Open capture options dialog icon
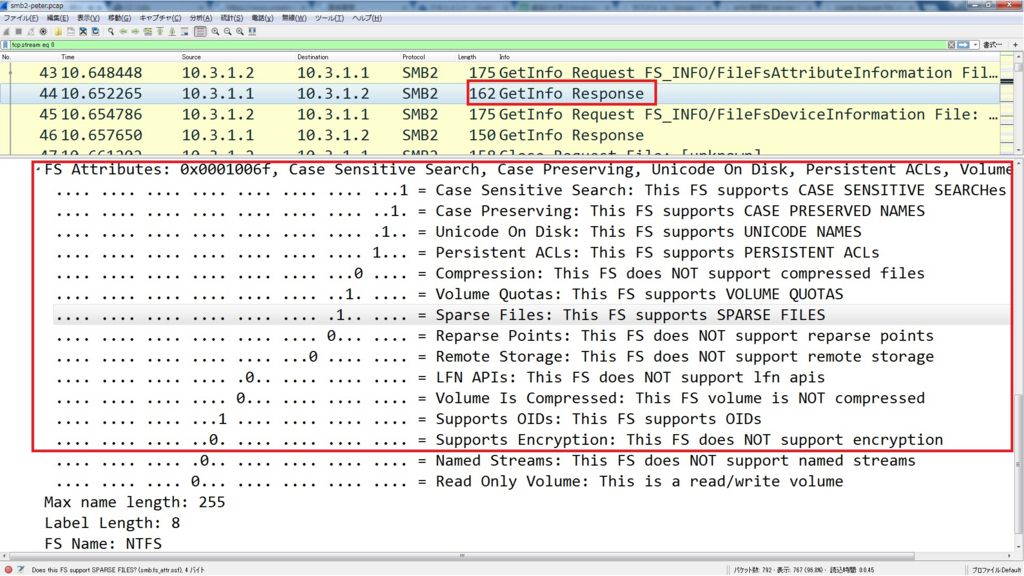The width and height of the screenshot is (1024, 576). 43,31
